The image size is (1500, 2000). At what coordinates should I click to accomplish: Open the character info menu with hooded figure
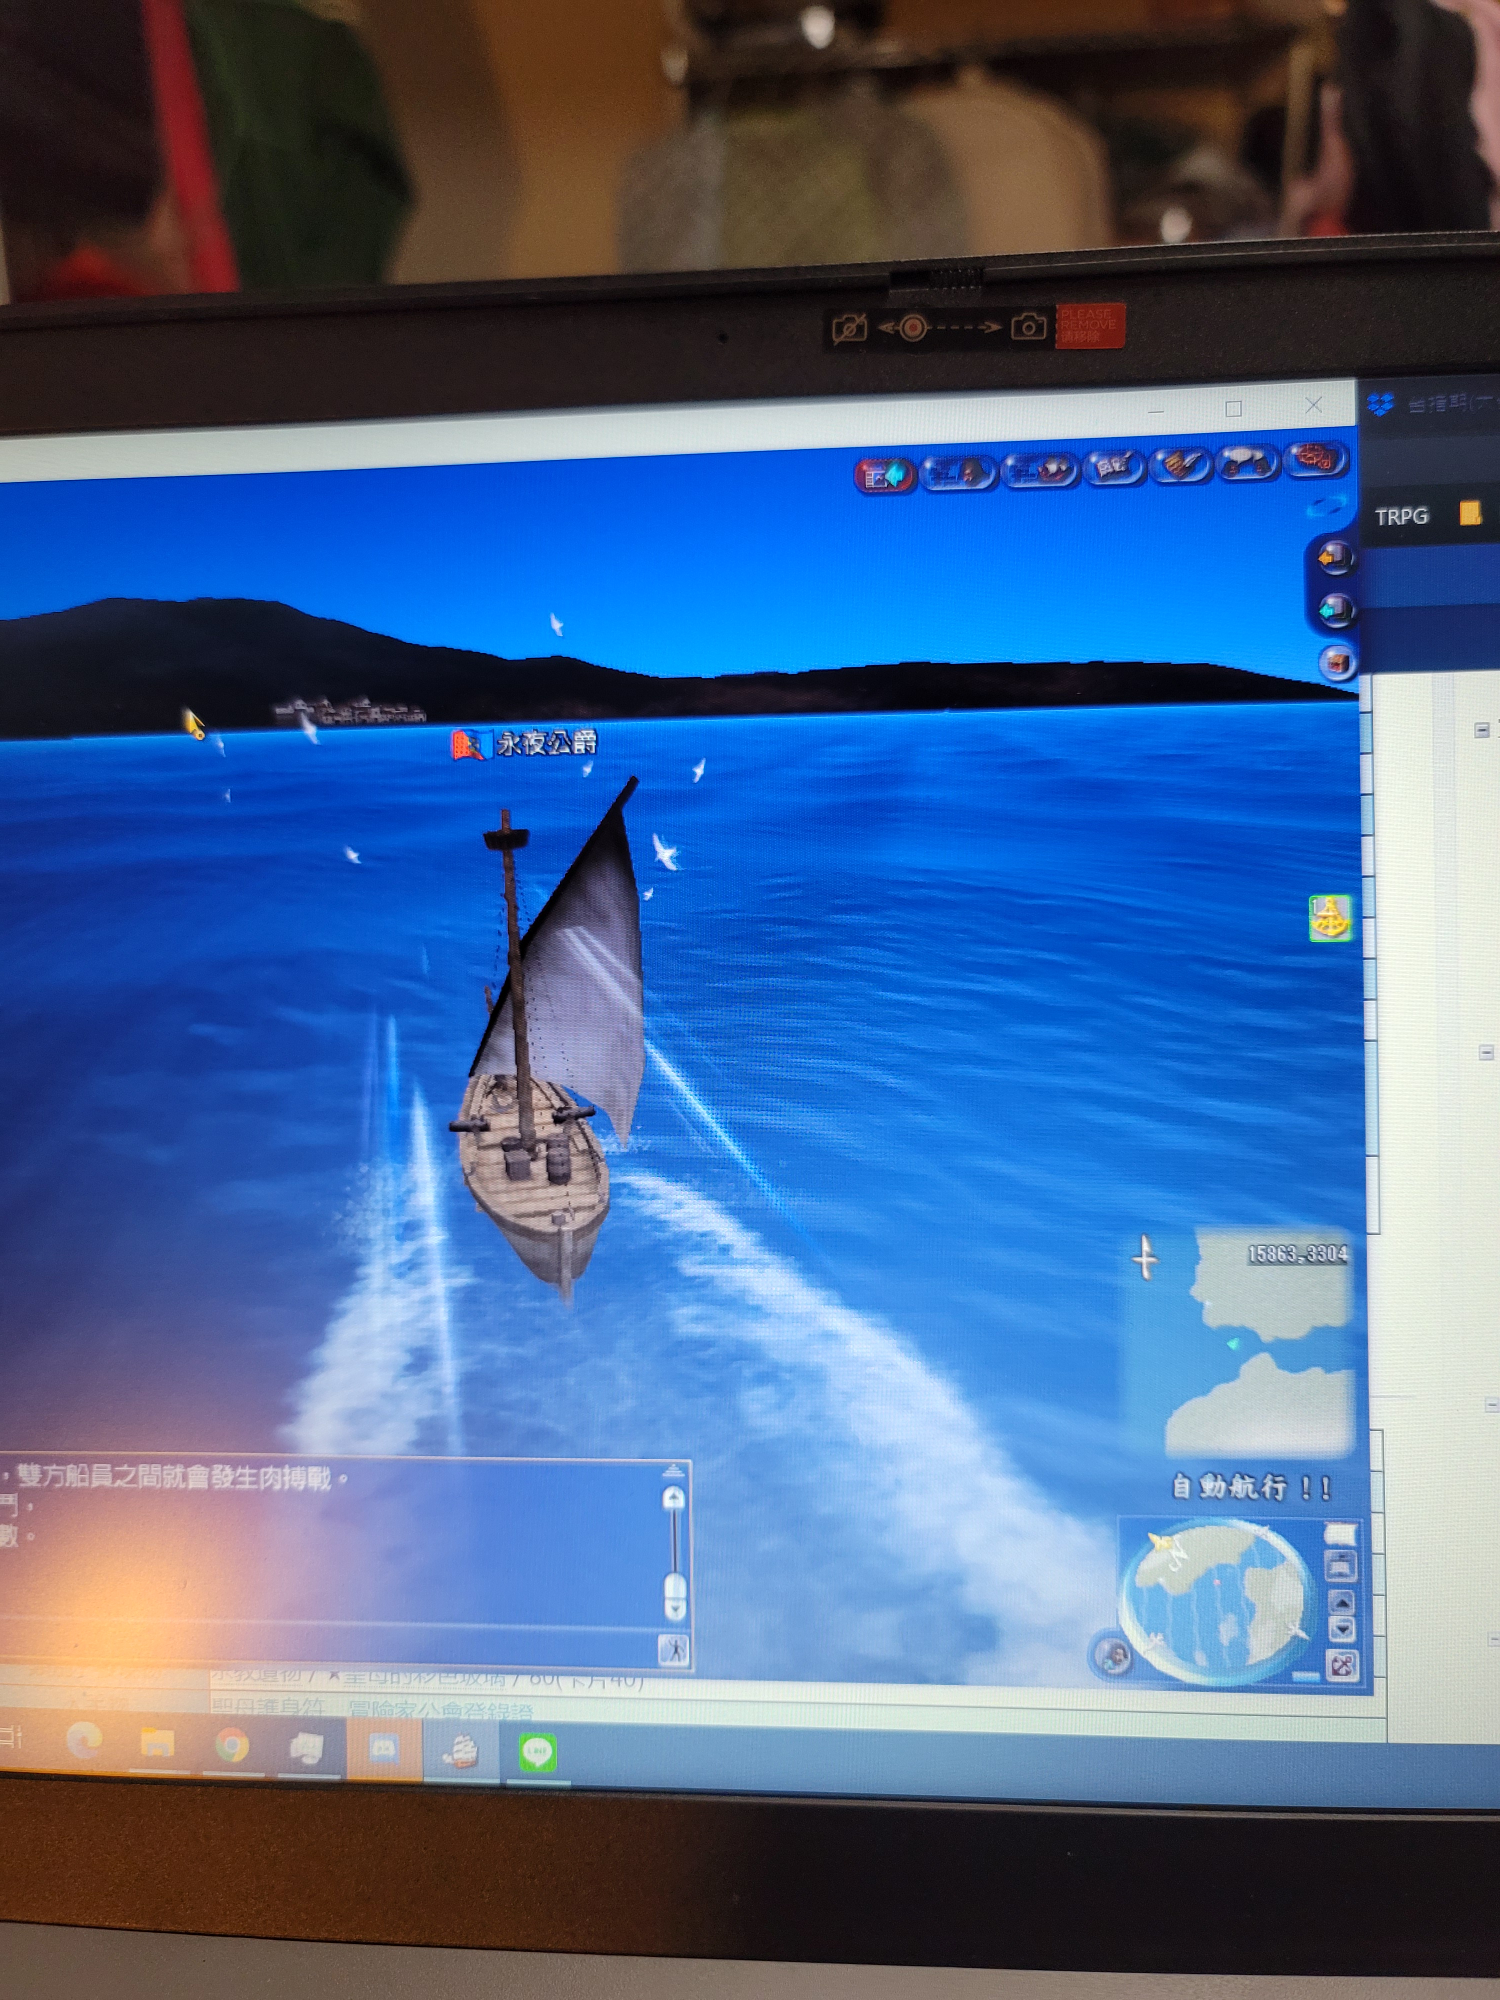[959, 471]
